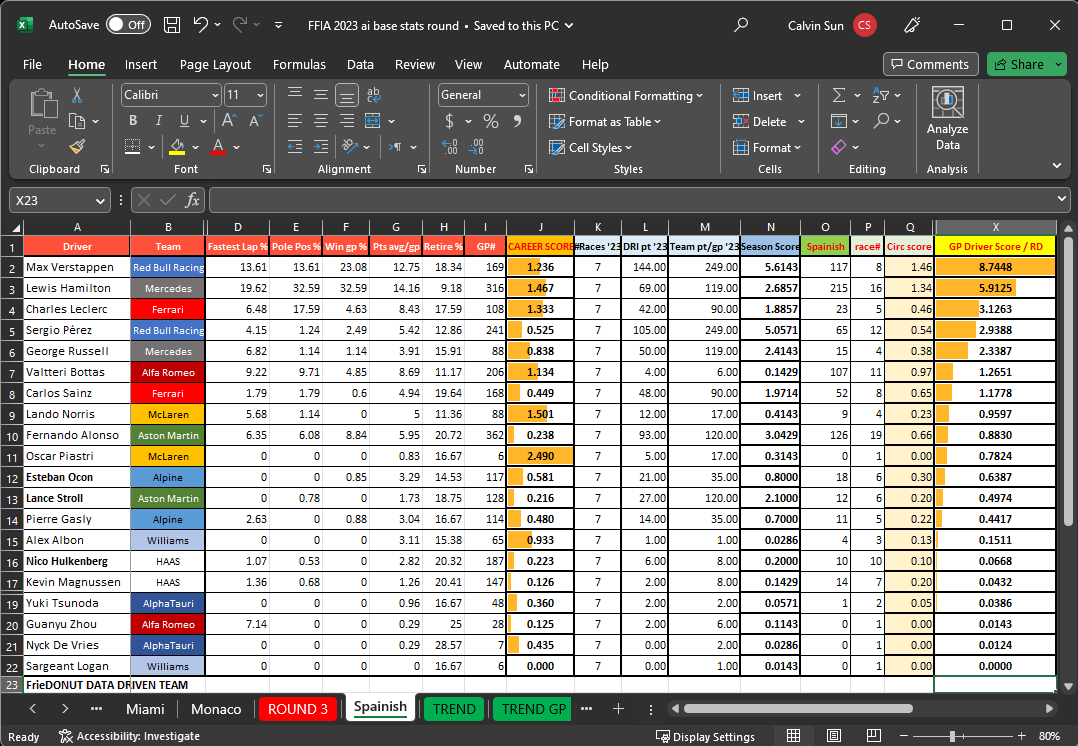Click Increase Decimal icon
Screen dimensions: 1078x746
coord(450,146)
